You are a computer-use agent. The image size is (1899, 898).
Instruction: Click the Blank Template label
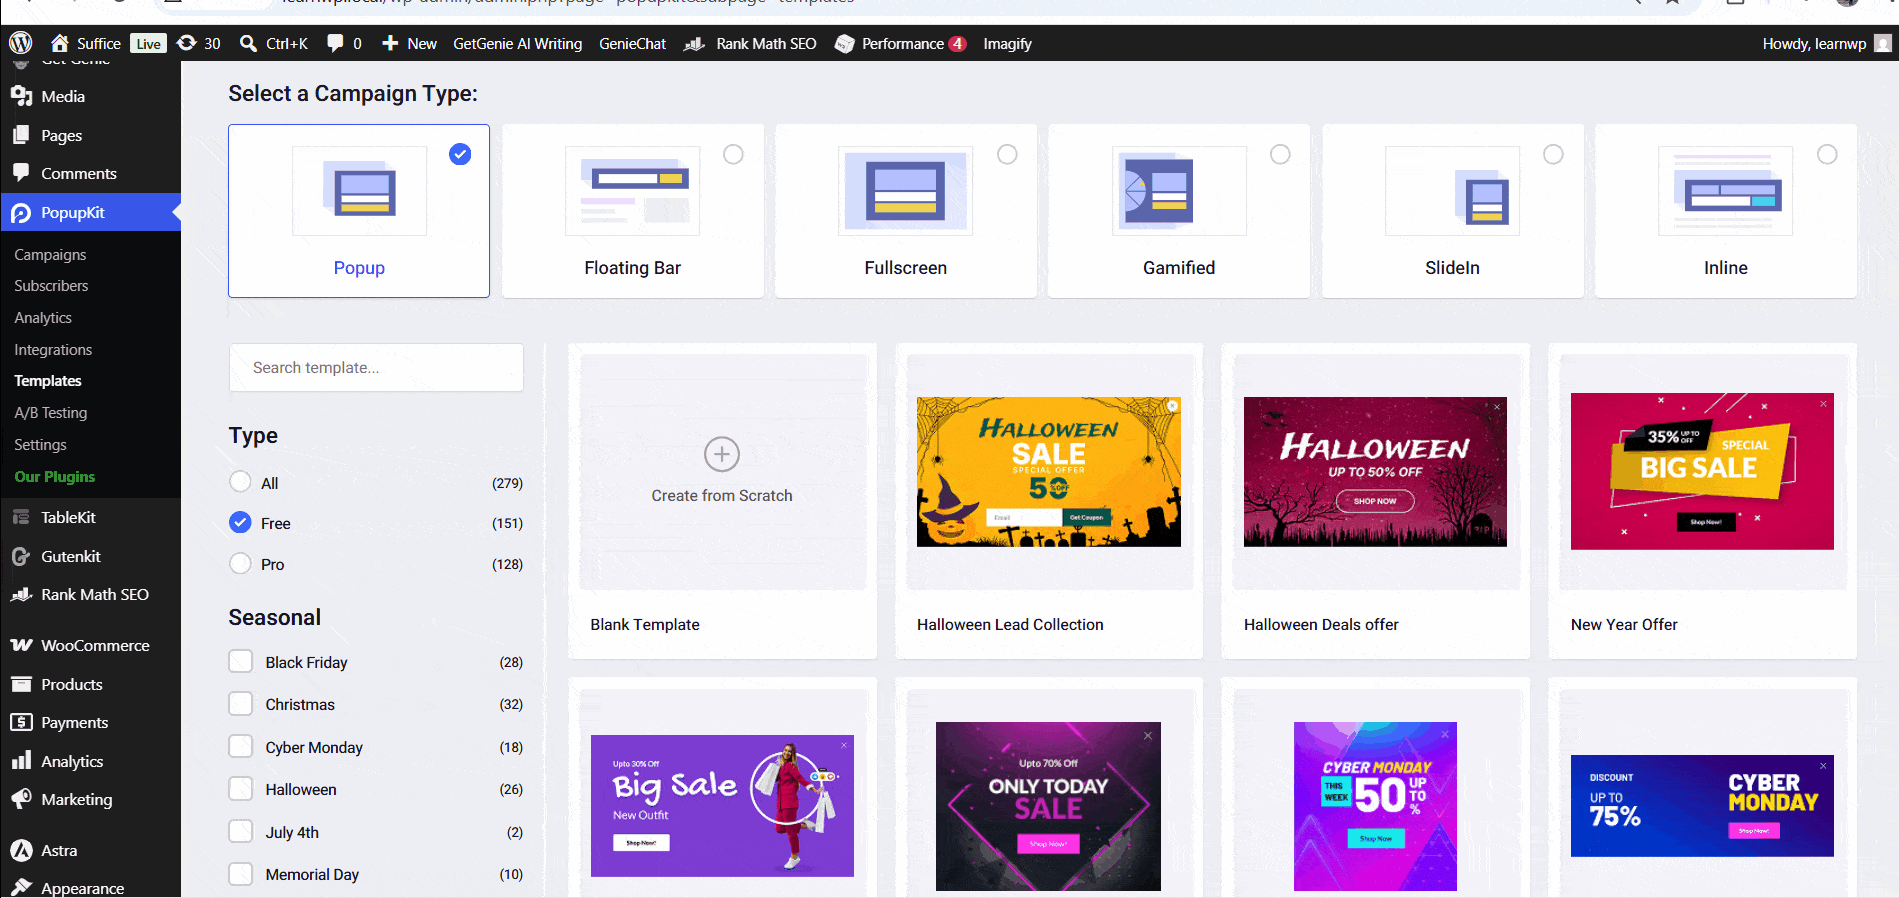click(x=645, y=624)
